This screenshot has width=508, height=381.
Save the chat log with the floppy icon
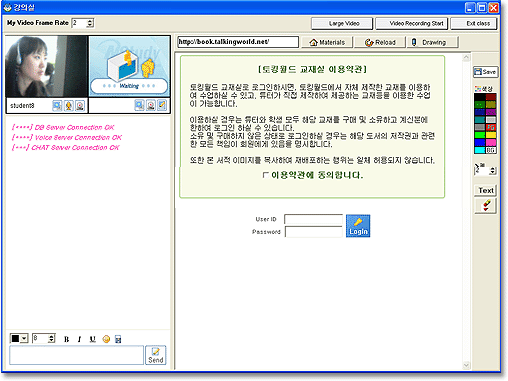(118, 339)
